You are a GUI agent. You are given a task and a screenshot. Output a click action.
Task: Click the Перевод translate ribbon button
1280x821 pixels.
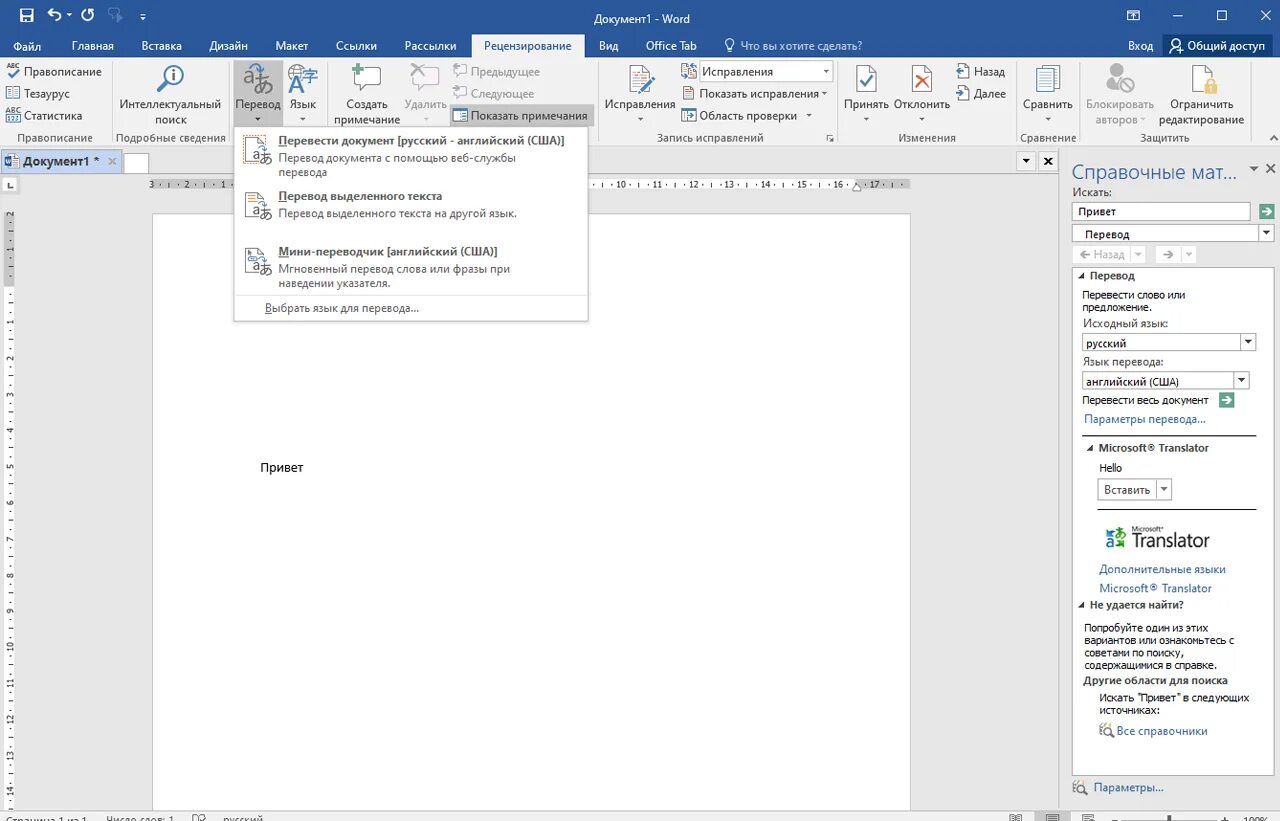pos(258,95)
